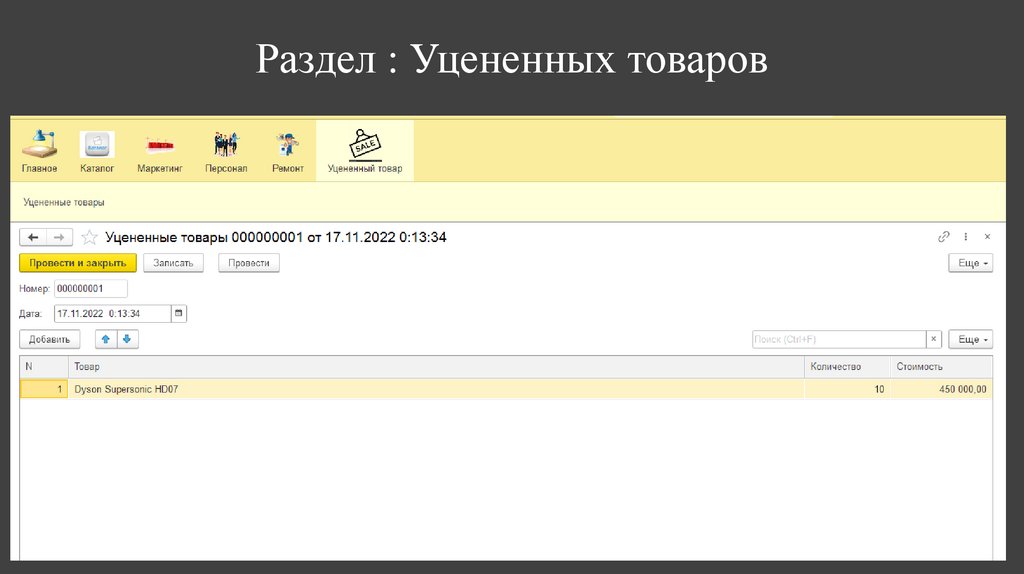Viewport: 1024px width, 574px height.
Task: Select the Уцененный товар SALE tab
Action: tap(365, 151)
